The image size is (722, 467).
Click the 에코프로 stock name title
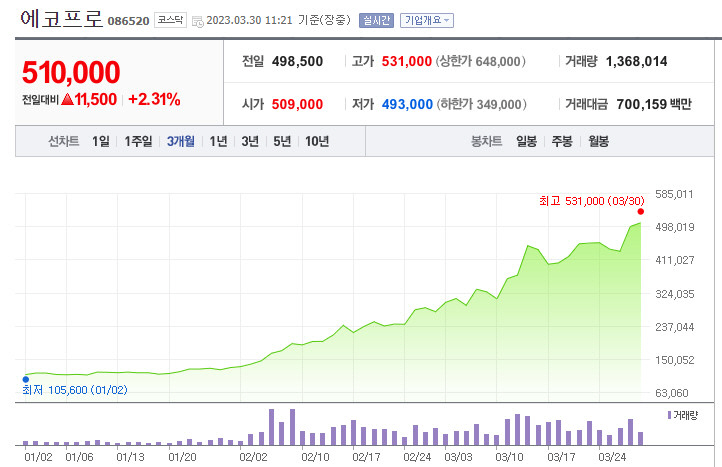pos(61,18)
